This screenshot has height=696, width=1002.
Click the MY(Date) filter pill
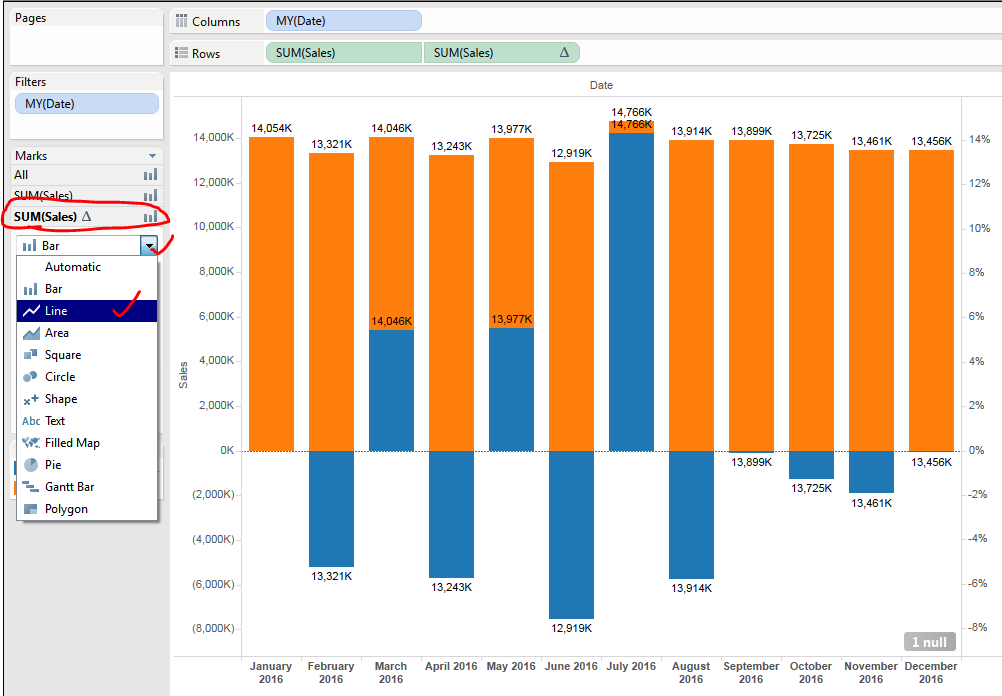tap(87, 104)
